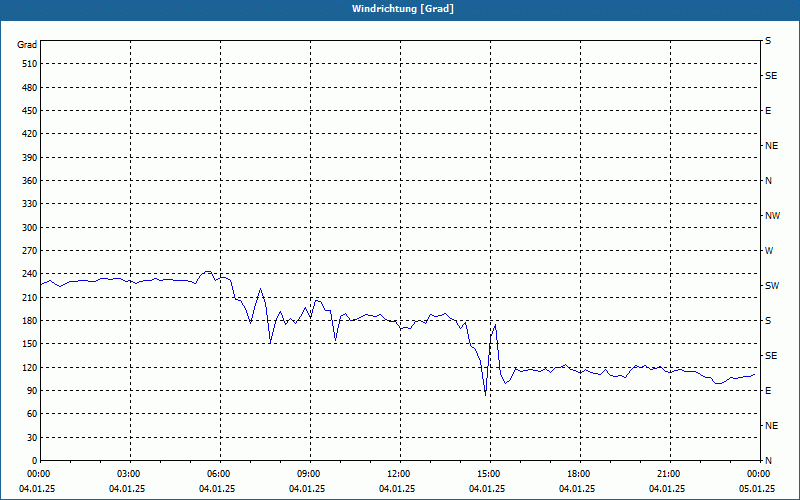This screenshot has height=500, width=800.
Task: Click the 18:00 time axis label
Action: coord(580,473)
